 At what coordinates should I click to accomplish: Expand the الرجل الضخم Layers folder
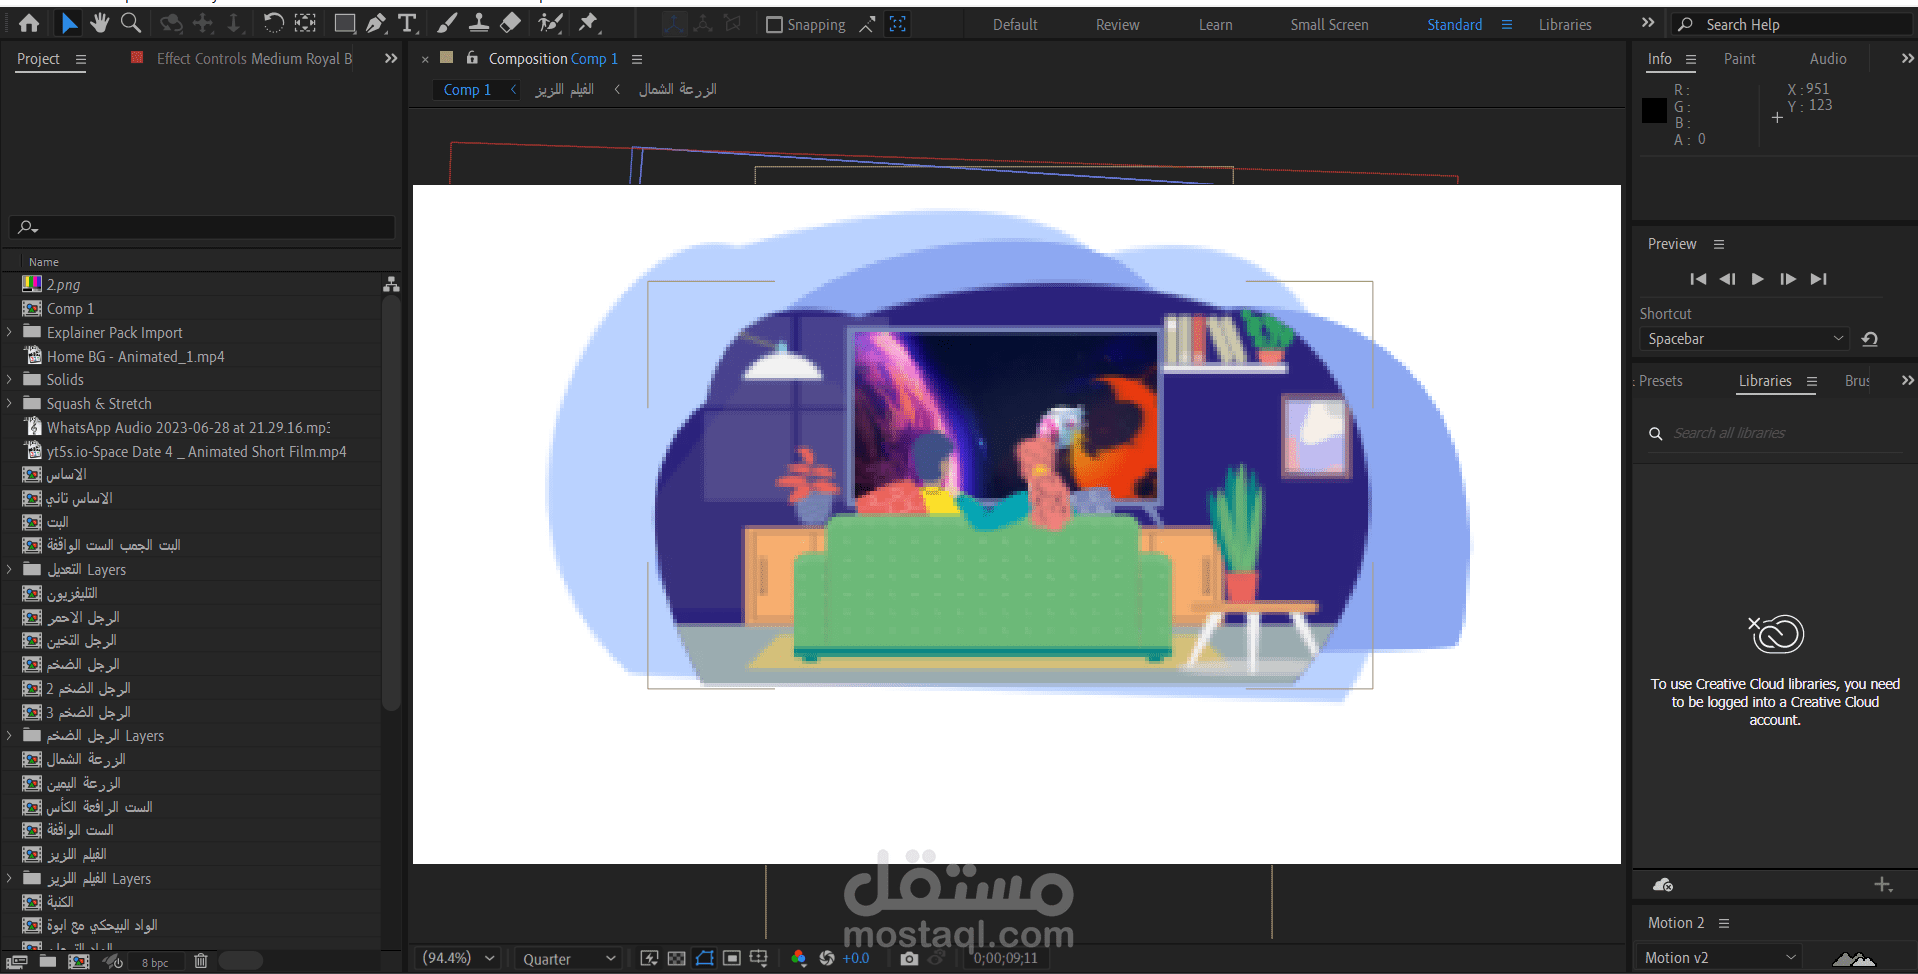coord(8,735)
